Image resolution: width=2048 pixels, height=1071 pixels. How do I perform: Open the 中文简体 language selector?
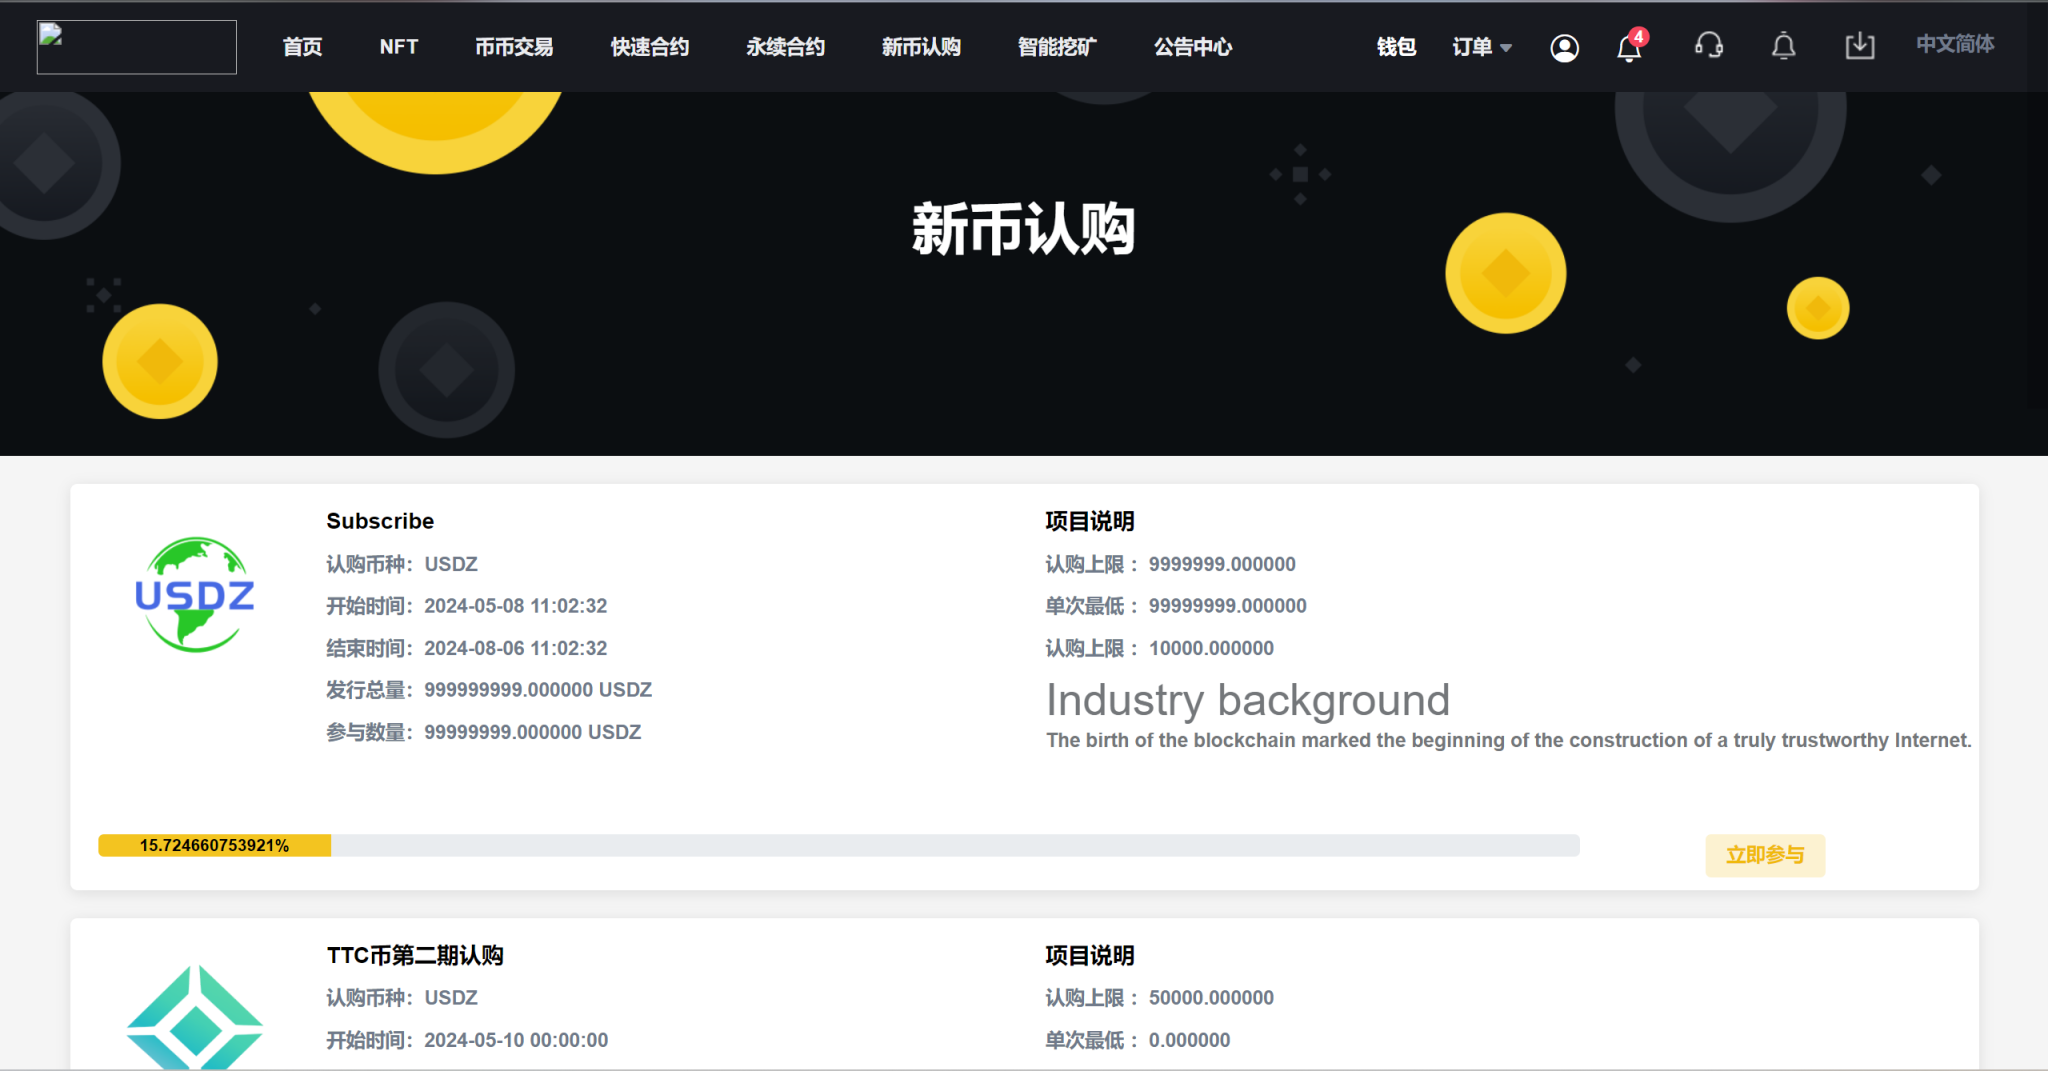1954,44
